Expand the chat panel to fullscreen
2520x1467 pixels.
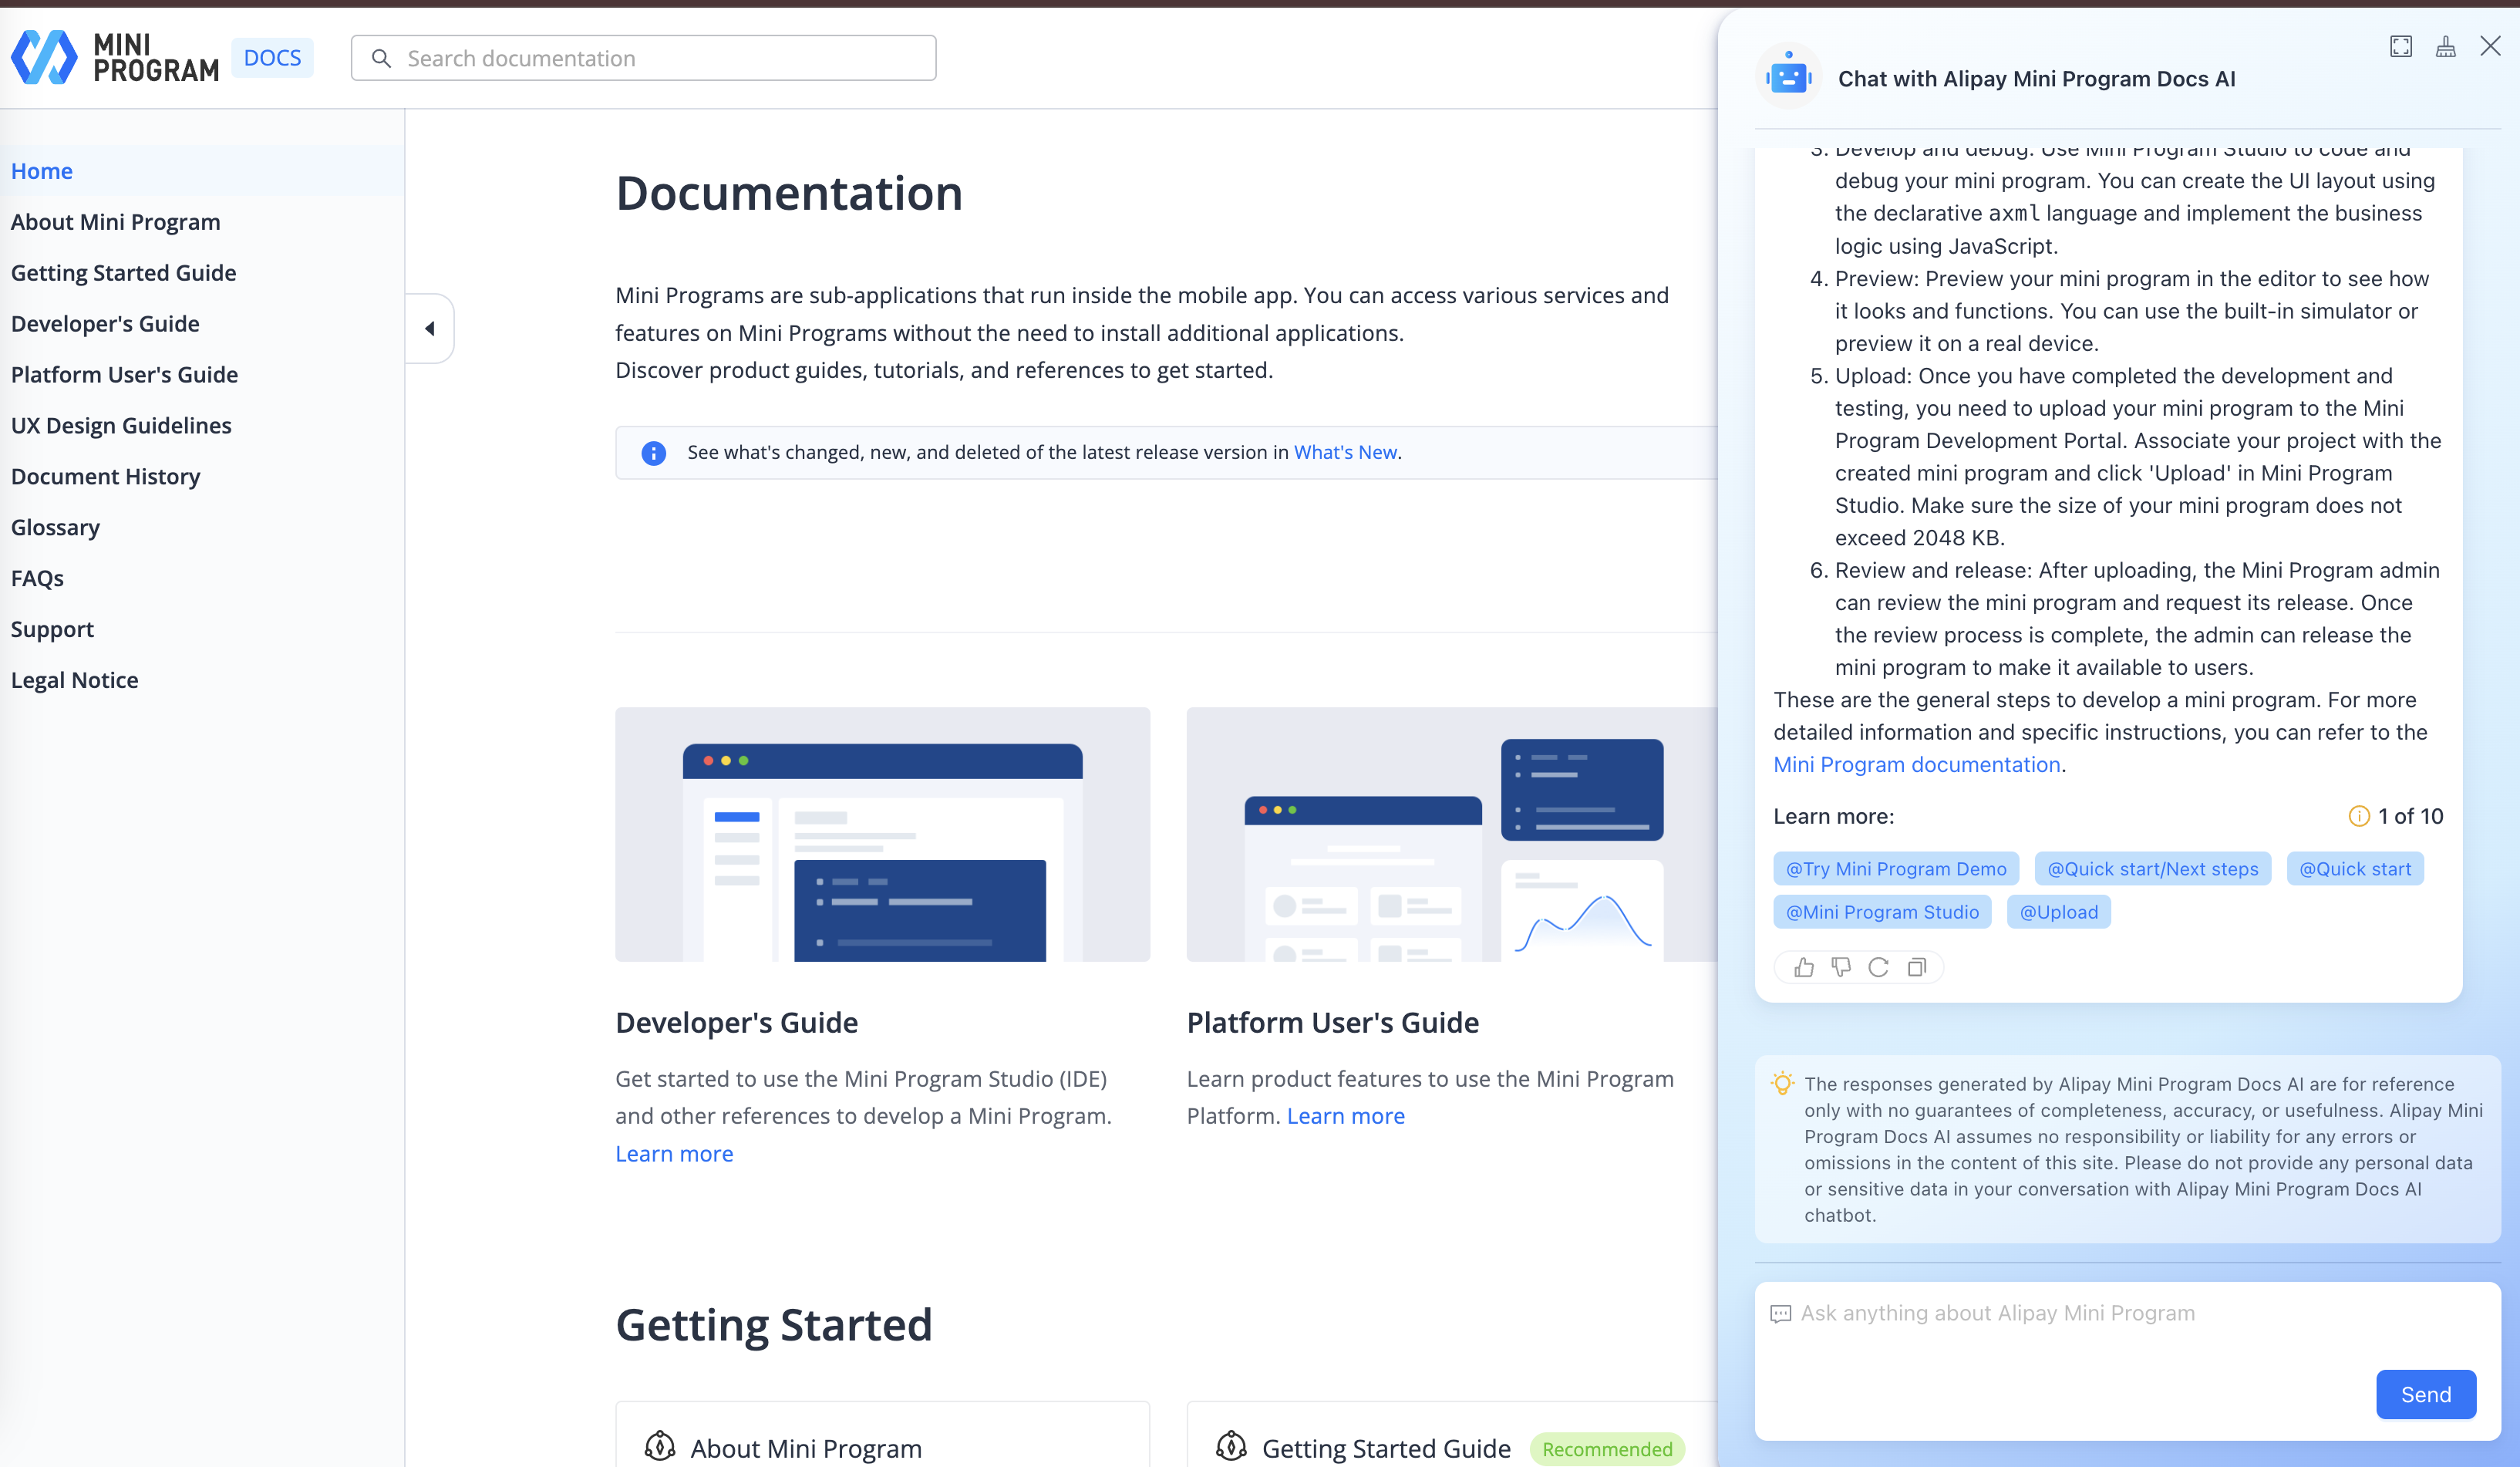point(2401,47)
